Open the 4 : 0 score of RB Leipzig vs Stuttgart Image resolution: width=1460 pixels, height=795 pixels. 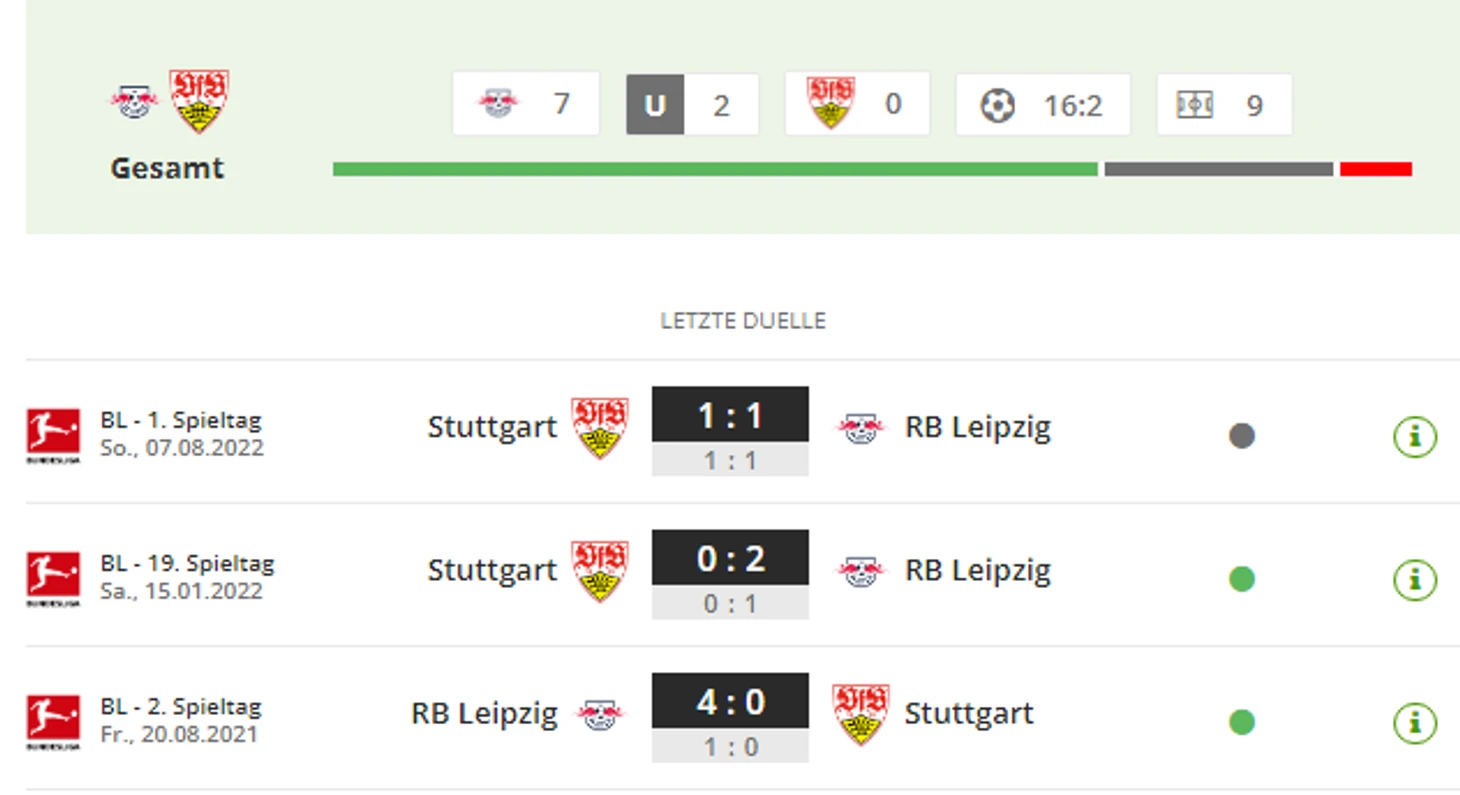pos(730,700)
